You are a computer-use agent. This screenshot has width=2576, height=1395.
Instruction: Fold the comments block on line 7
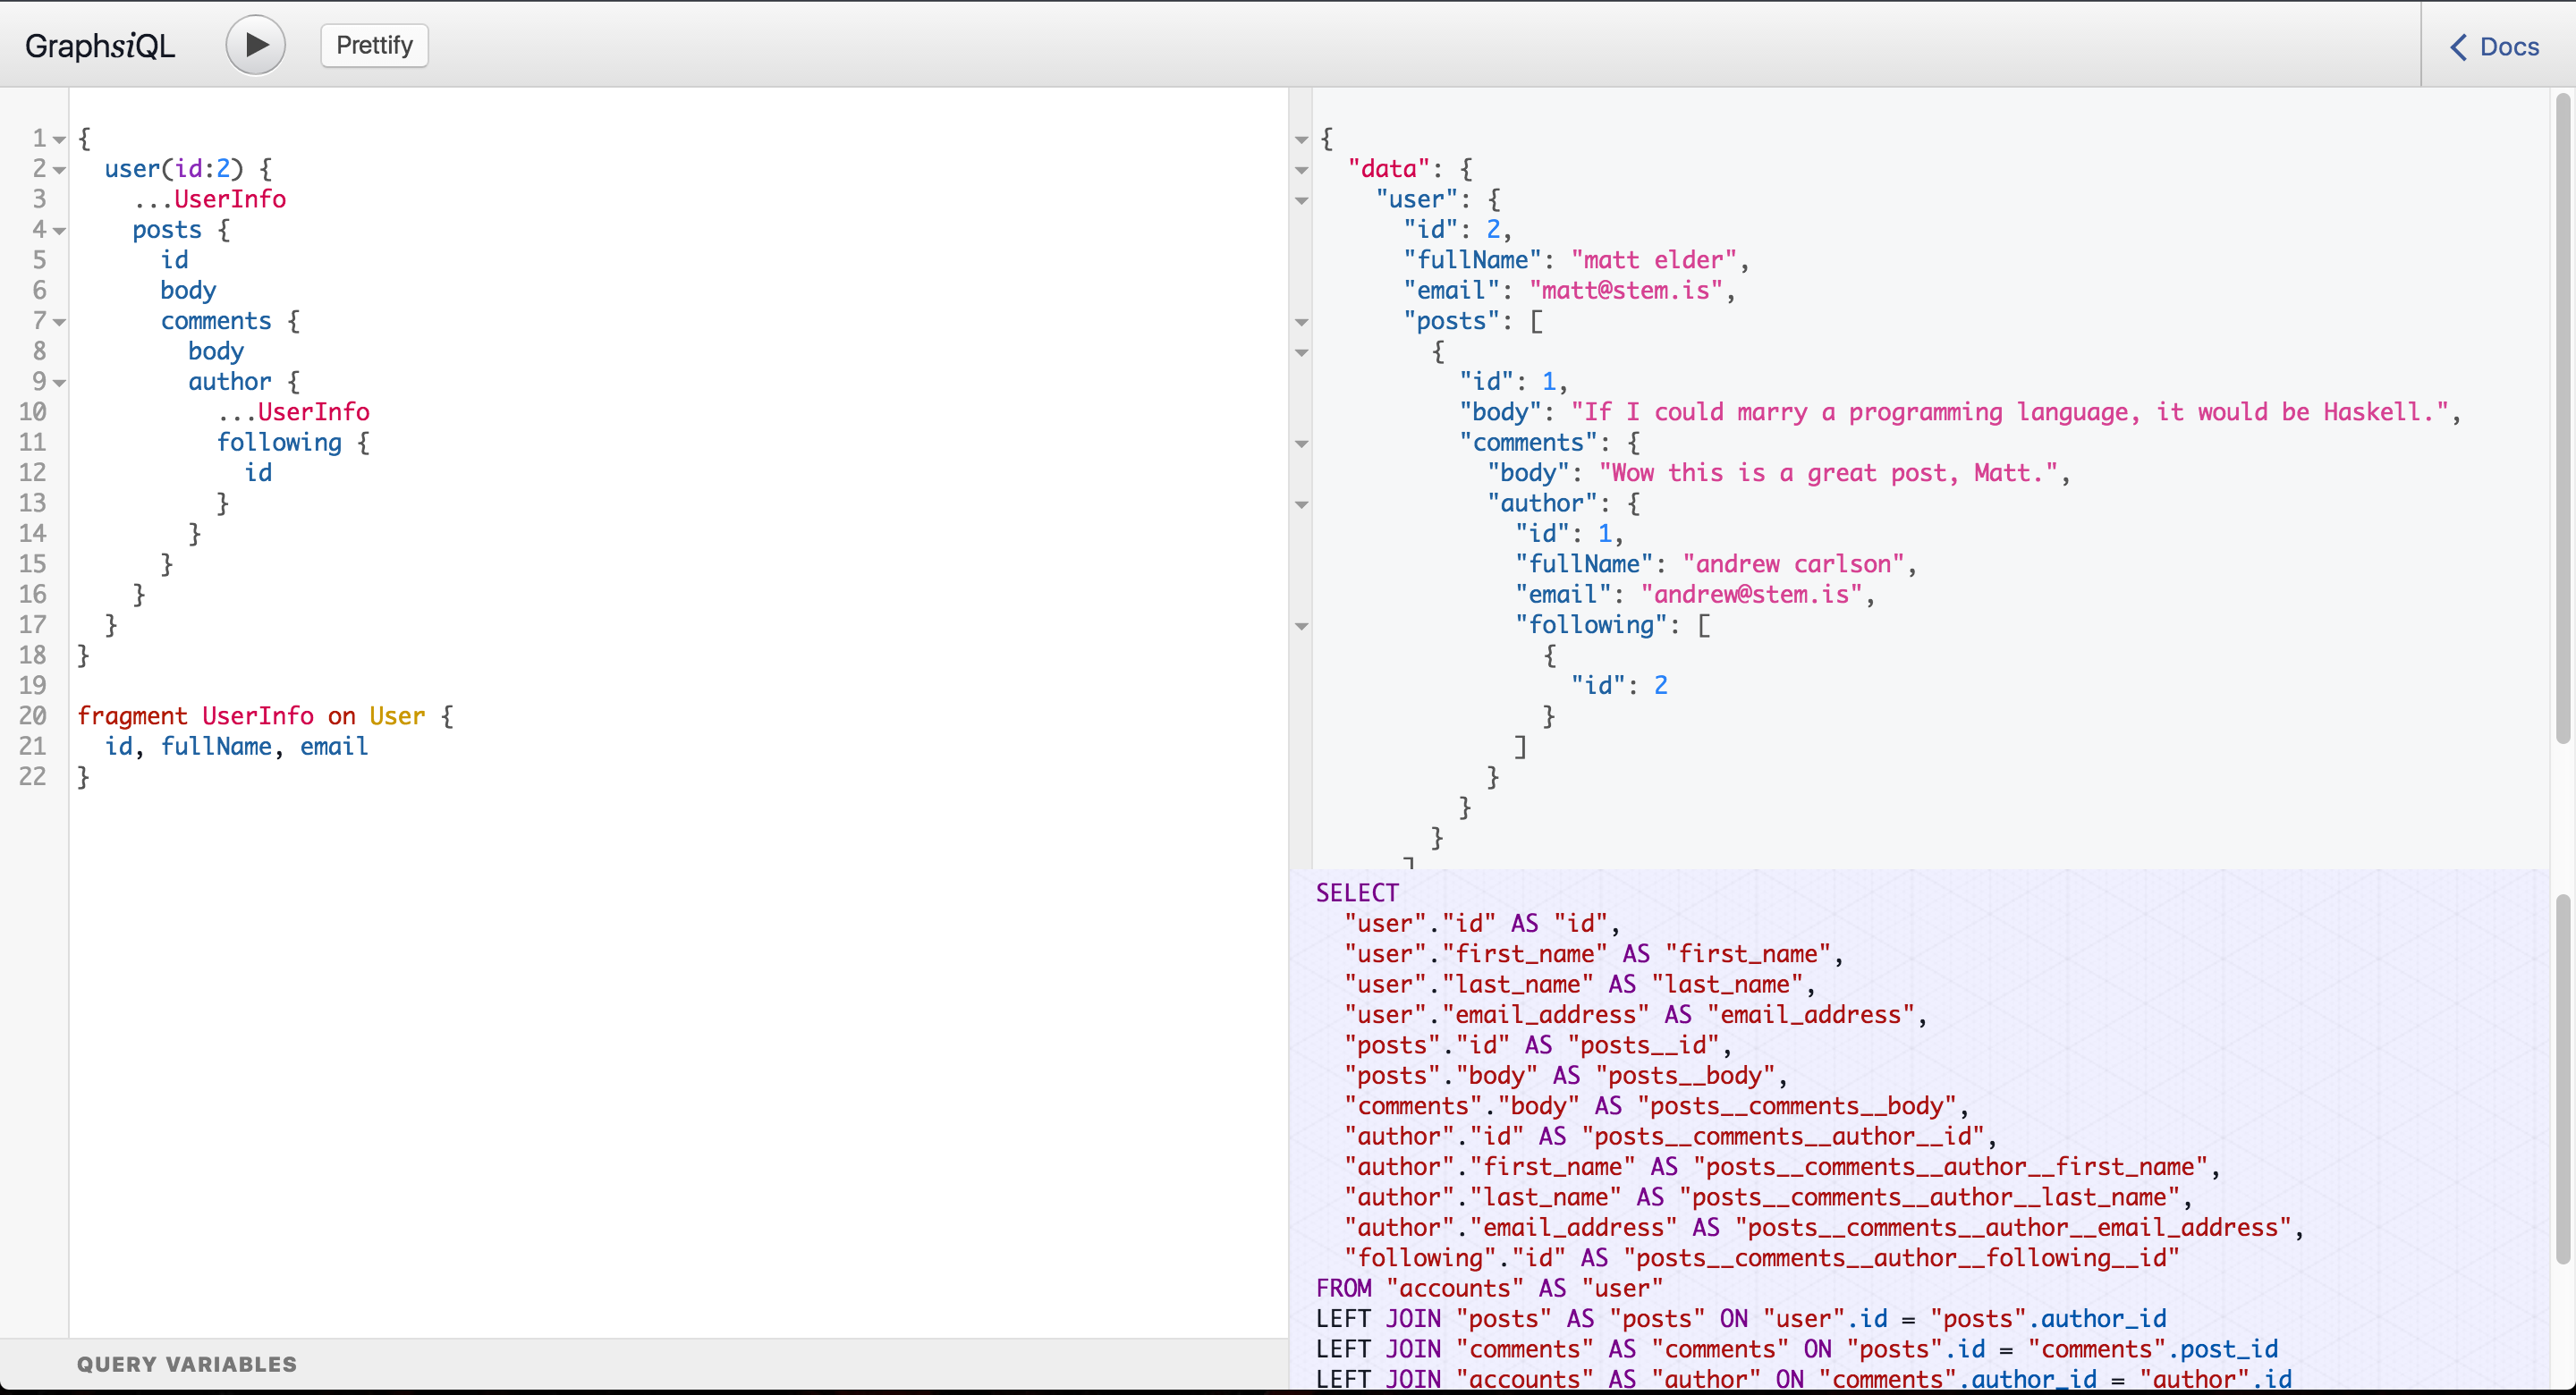coord(60,322)
